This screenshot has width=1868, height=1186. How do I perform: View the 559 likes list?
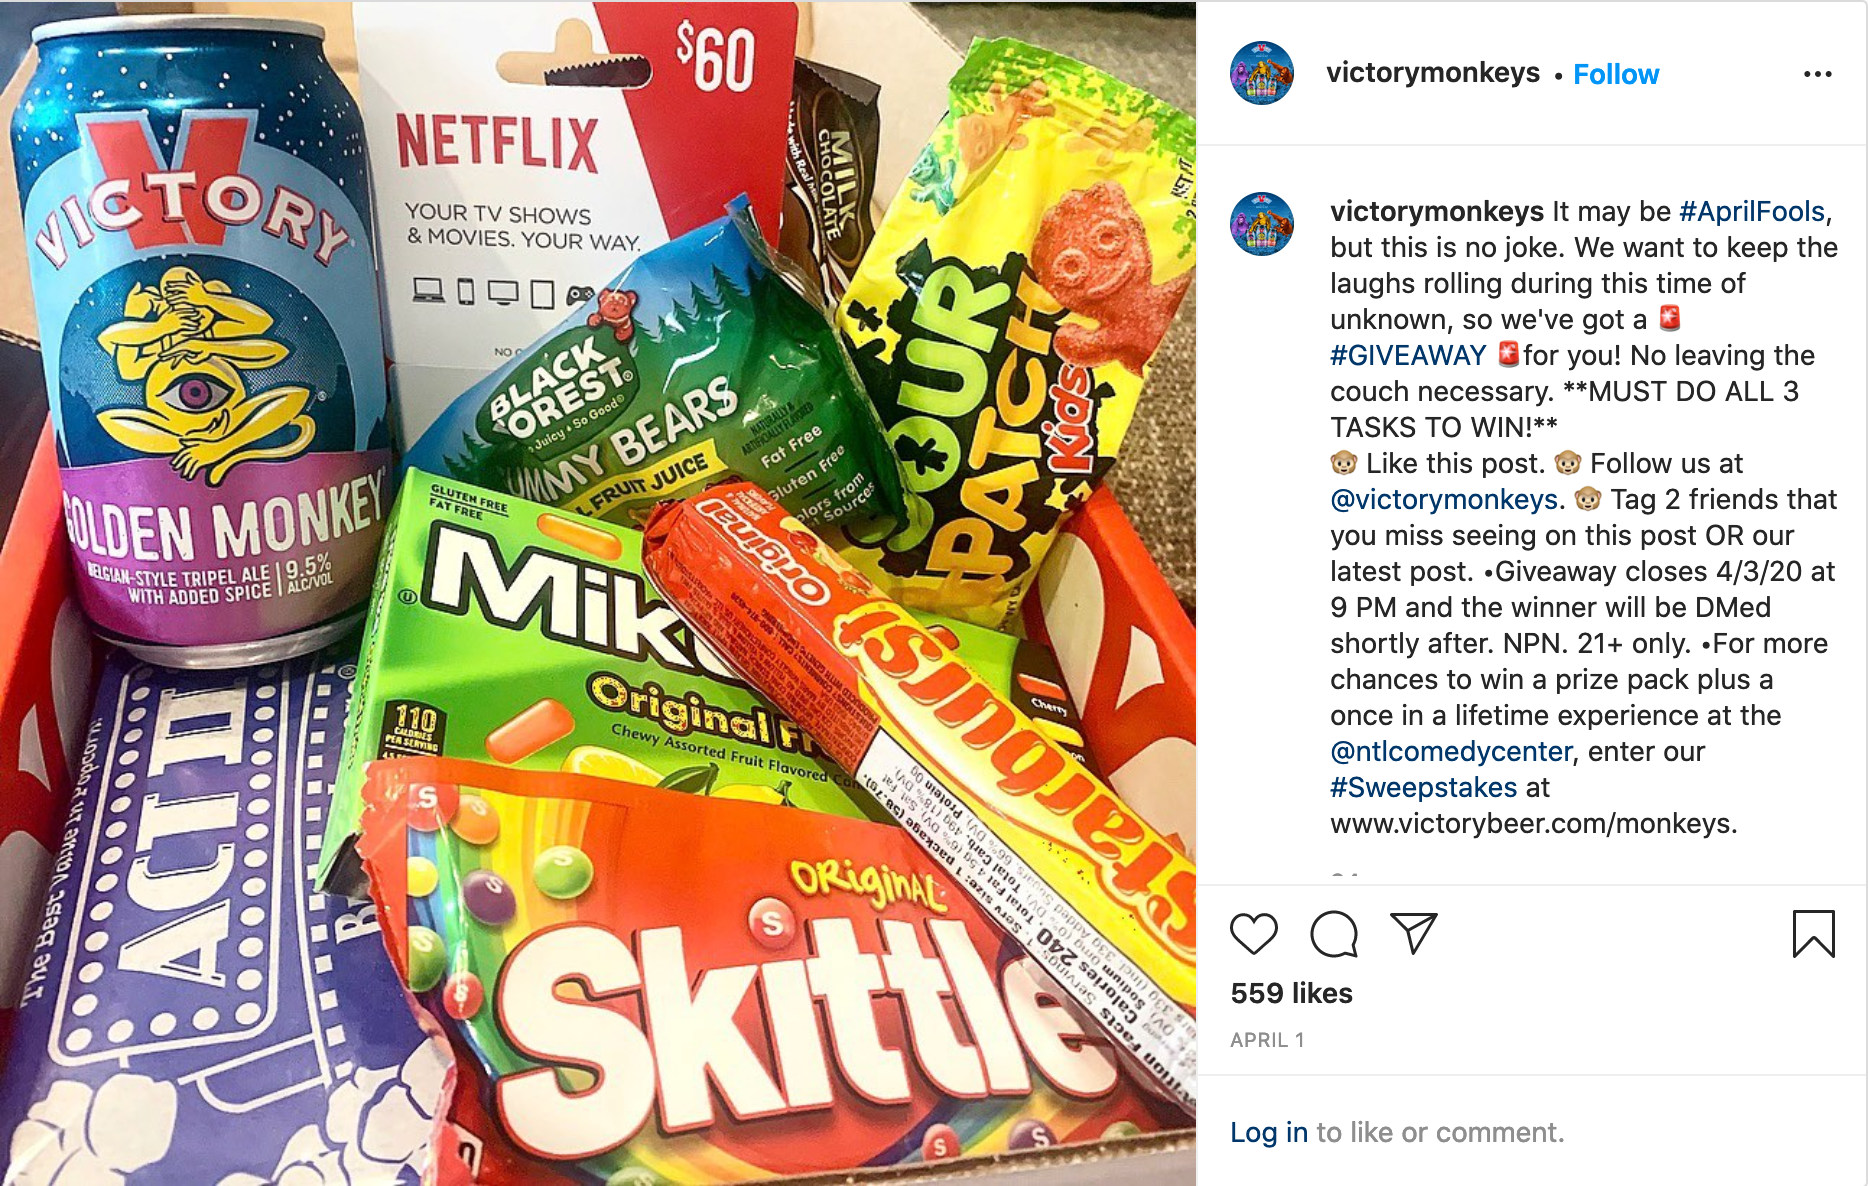pos(1291,993)
